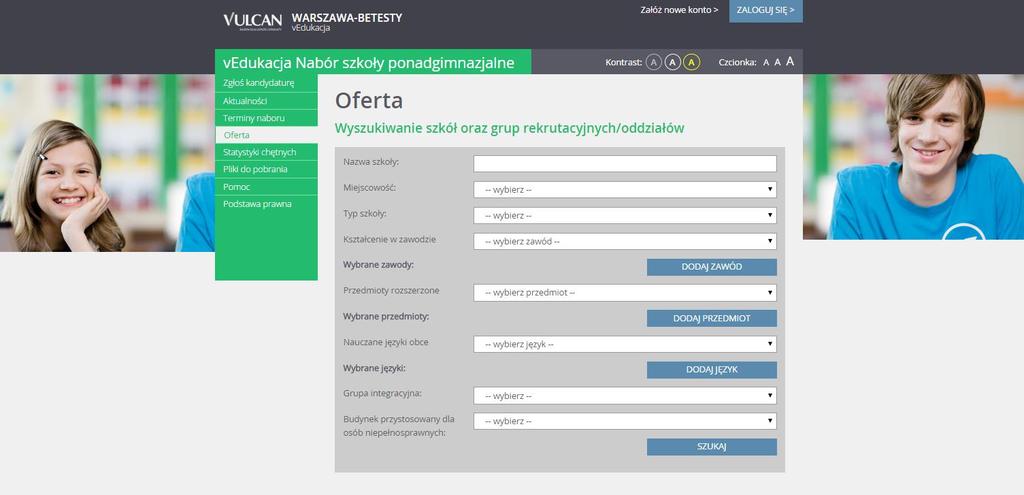Click the Czcionka label
Screen dimensions: 1024x495
click(x=737, y=63)
